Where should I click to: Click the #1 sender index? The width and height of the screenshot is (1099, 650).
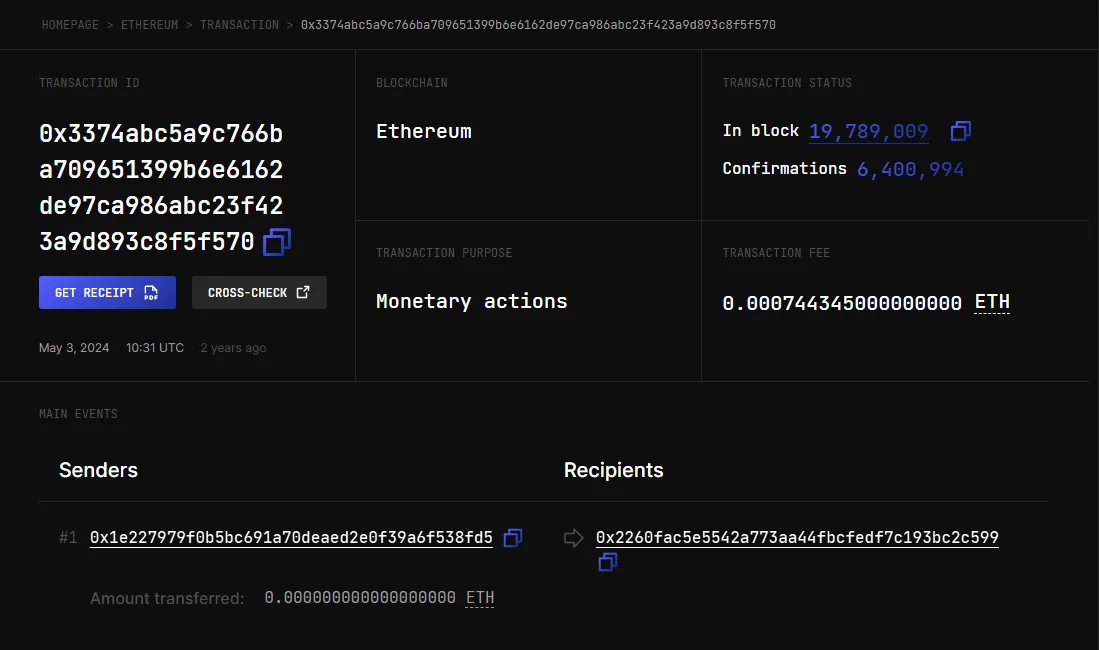point(68,538)
